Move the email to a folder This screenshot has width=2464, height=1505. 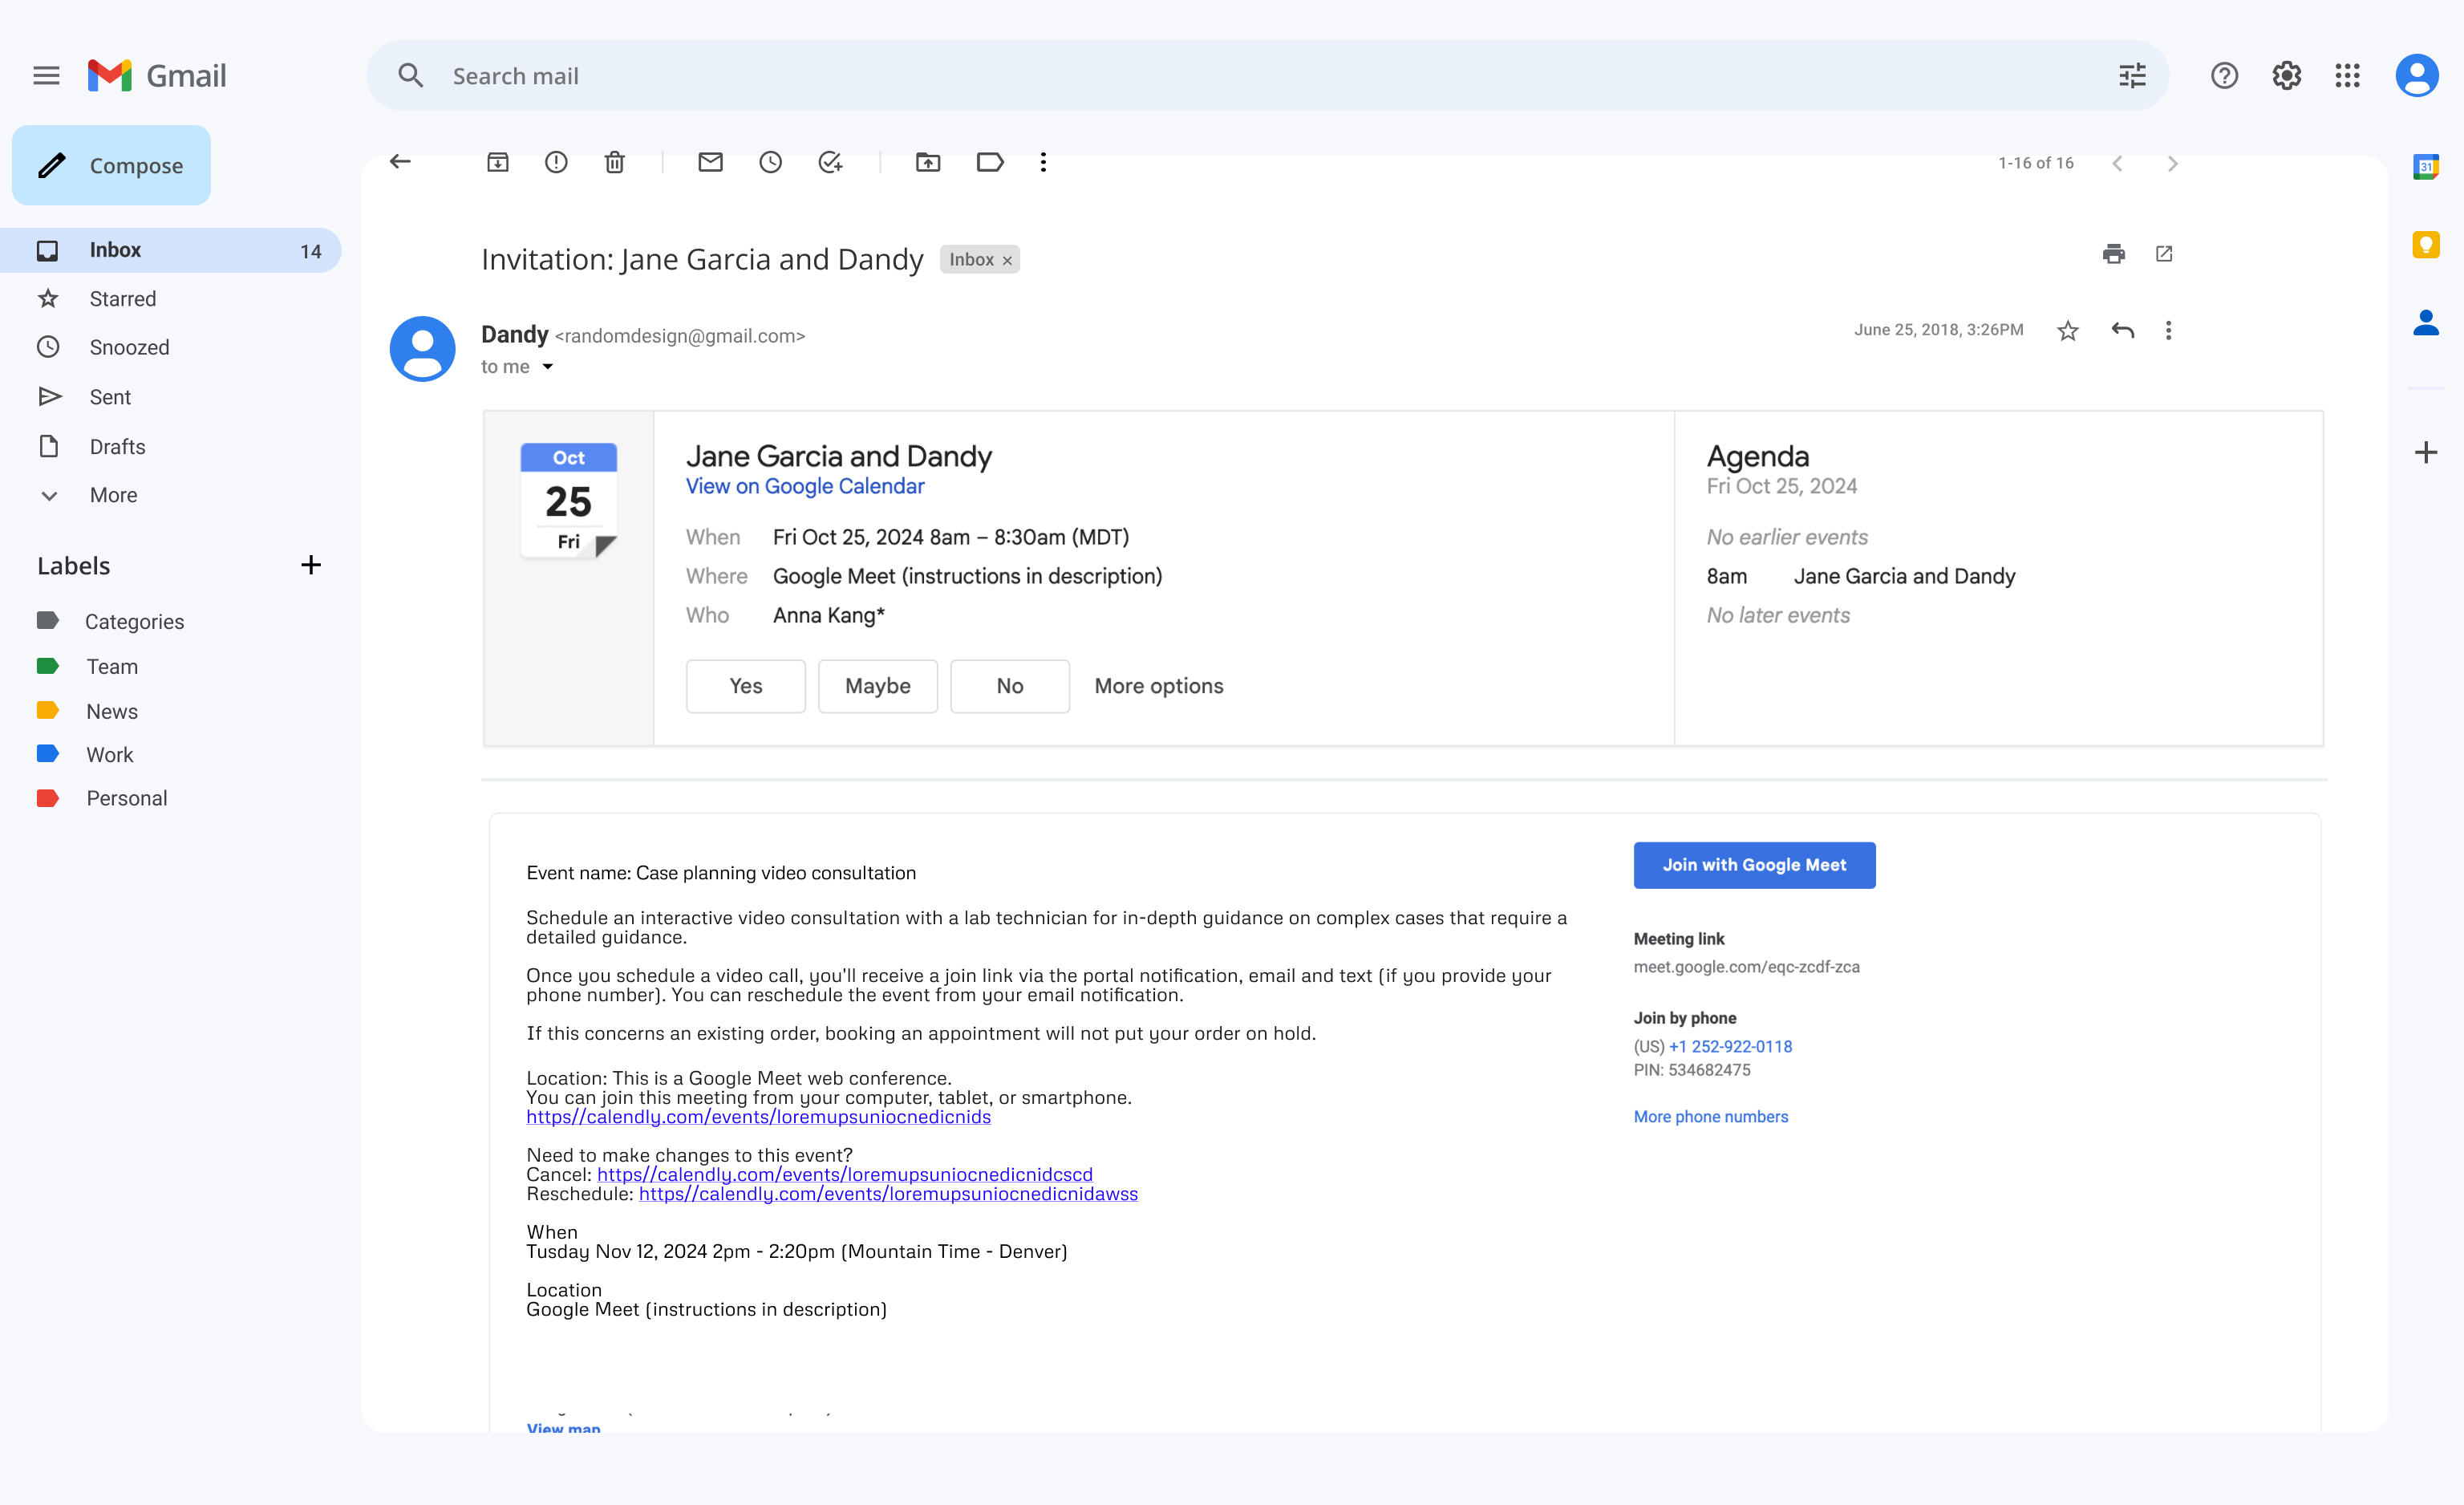coord(928,162)
